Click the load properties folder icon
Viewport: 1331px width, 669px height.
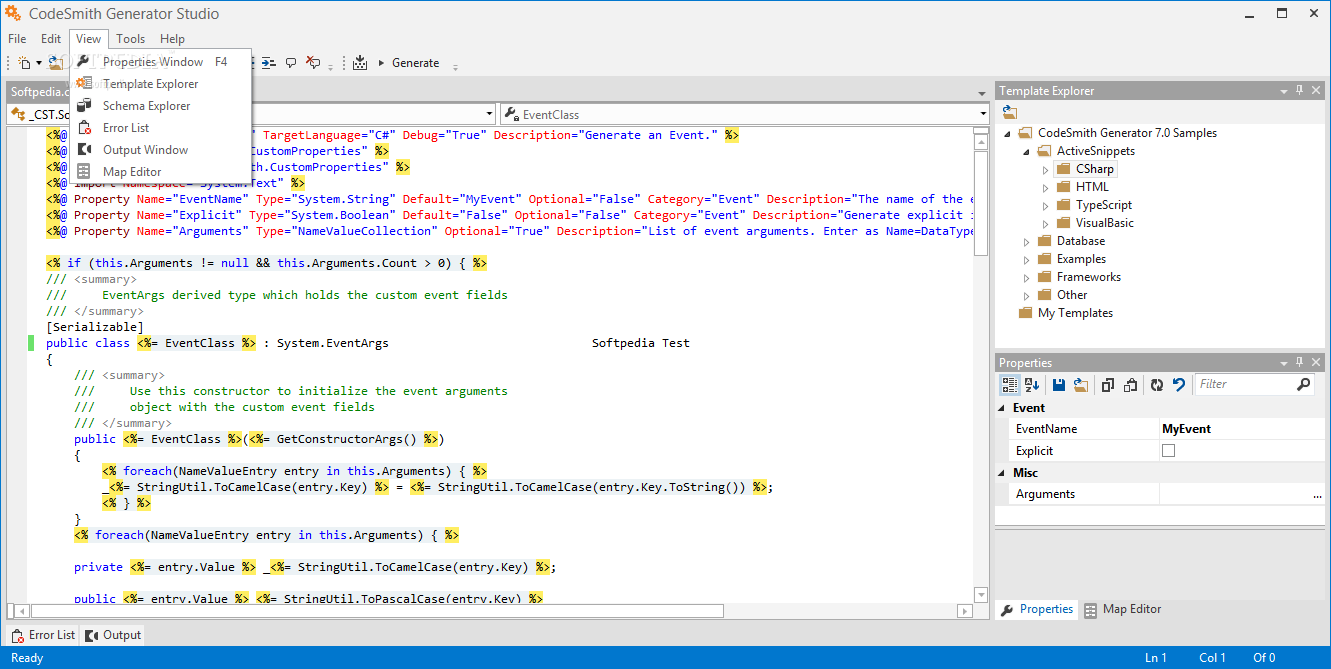coord(1081,384)
